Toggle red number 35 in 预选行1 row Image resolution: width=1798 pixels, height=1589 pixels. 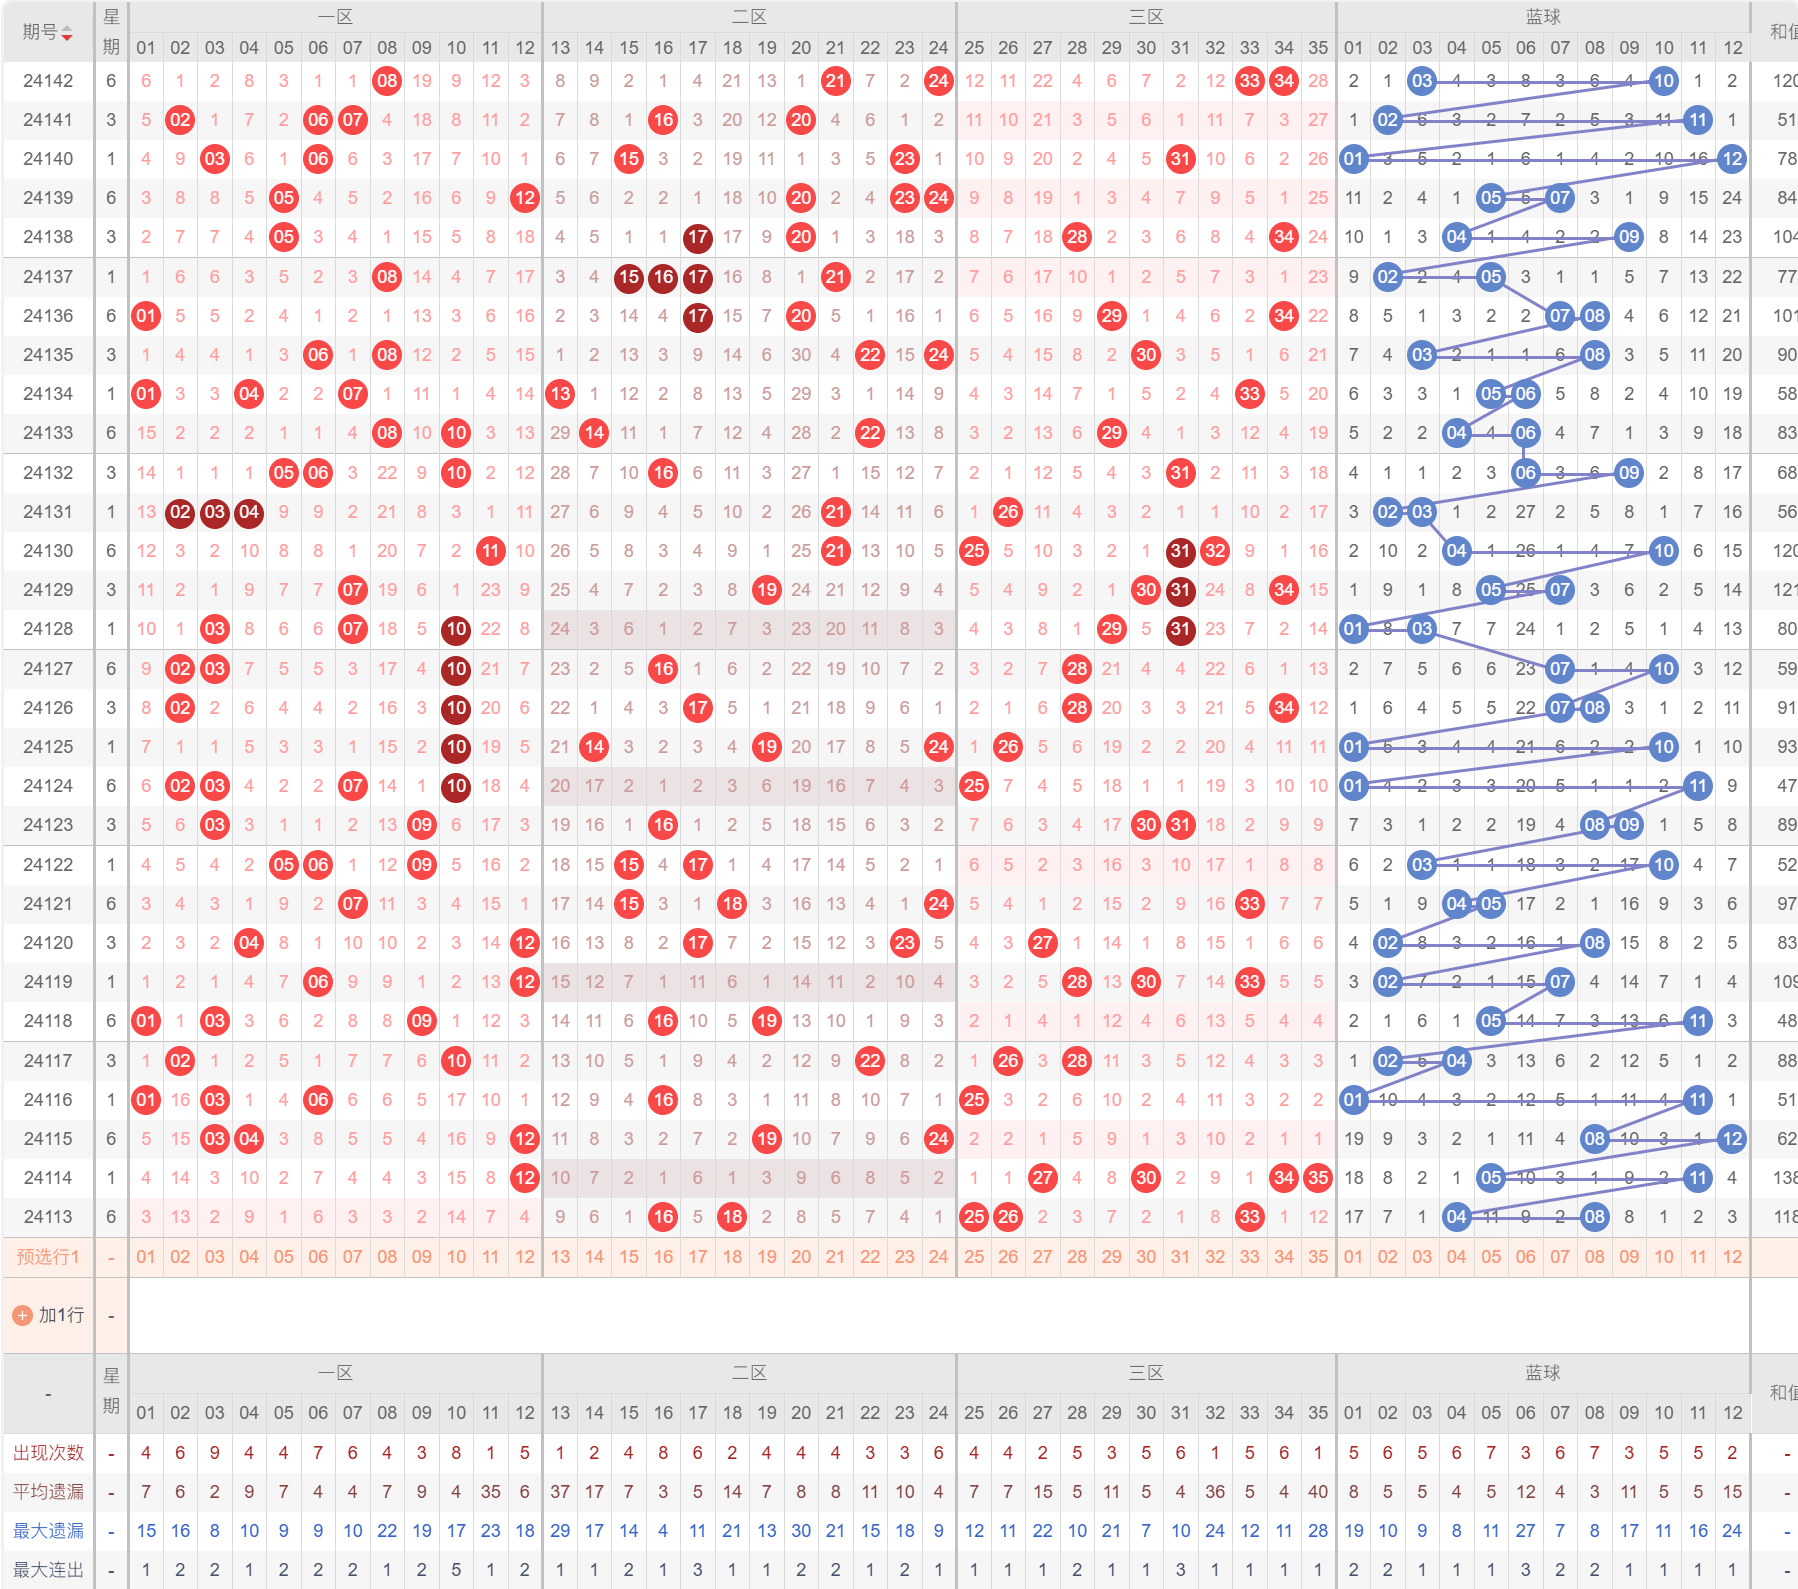1318,1257
